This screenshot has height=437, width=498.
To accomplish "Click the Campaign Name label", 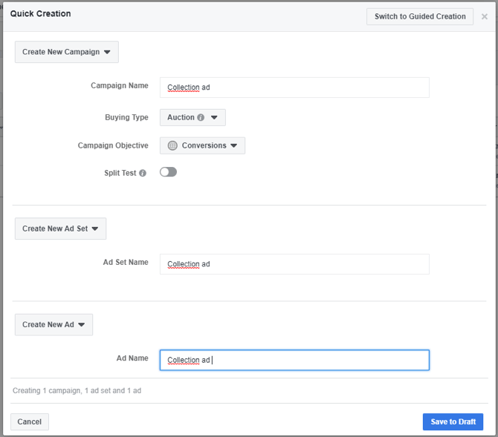I will pyautogui.click(x=119, y=86).
